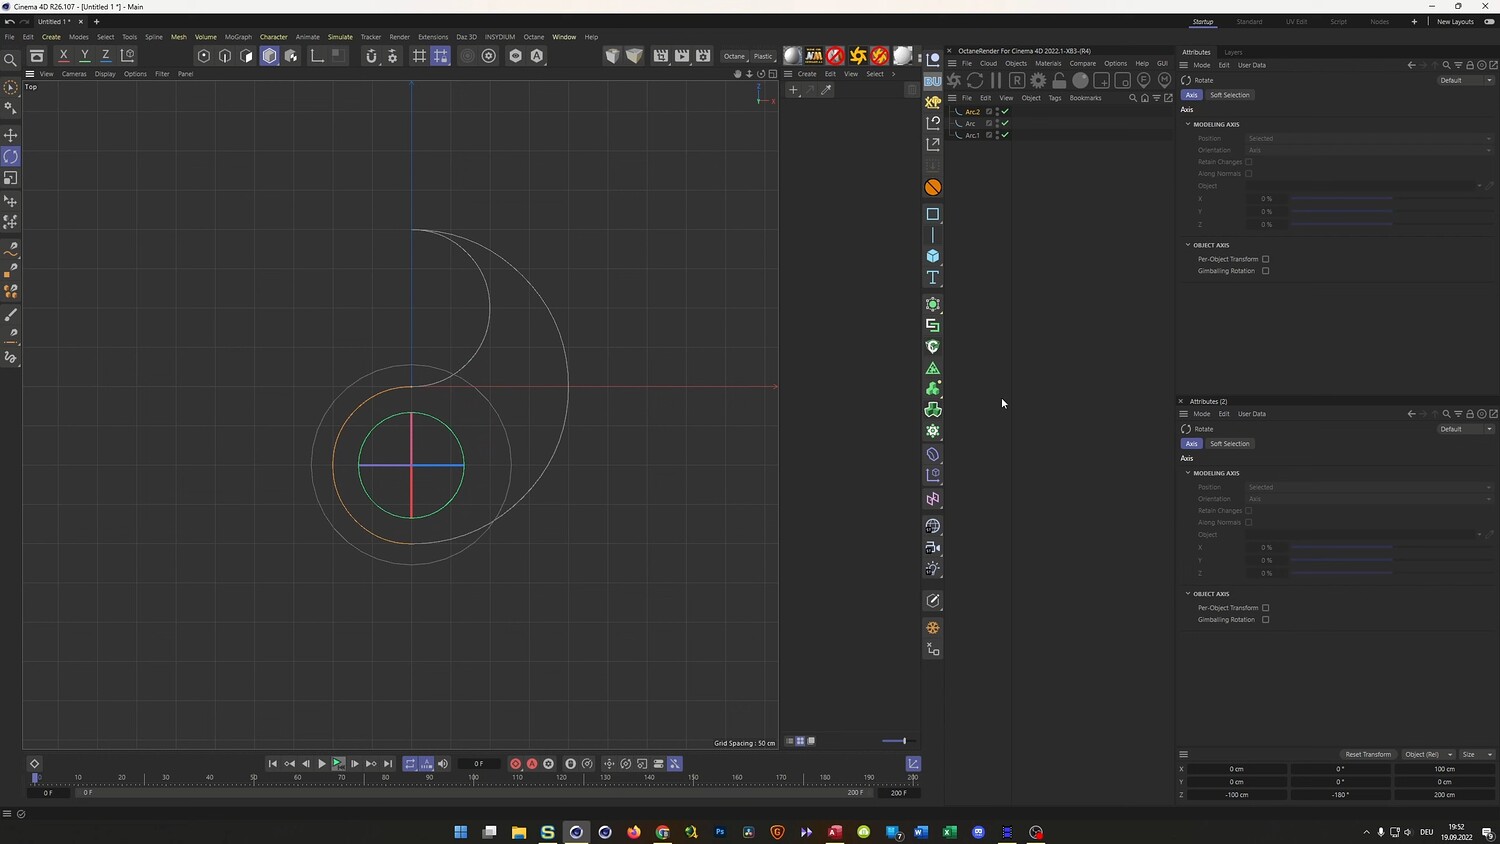Click the record keyframe button
The height and width of the screenshot is (844, 1500).
(516, 764)
